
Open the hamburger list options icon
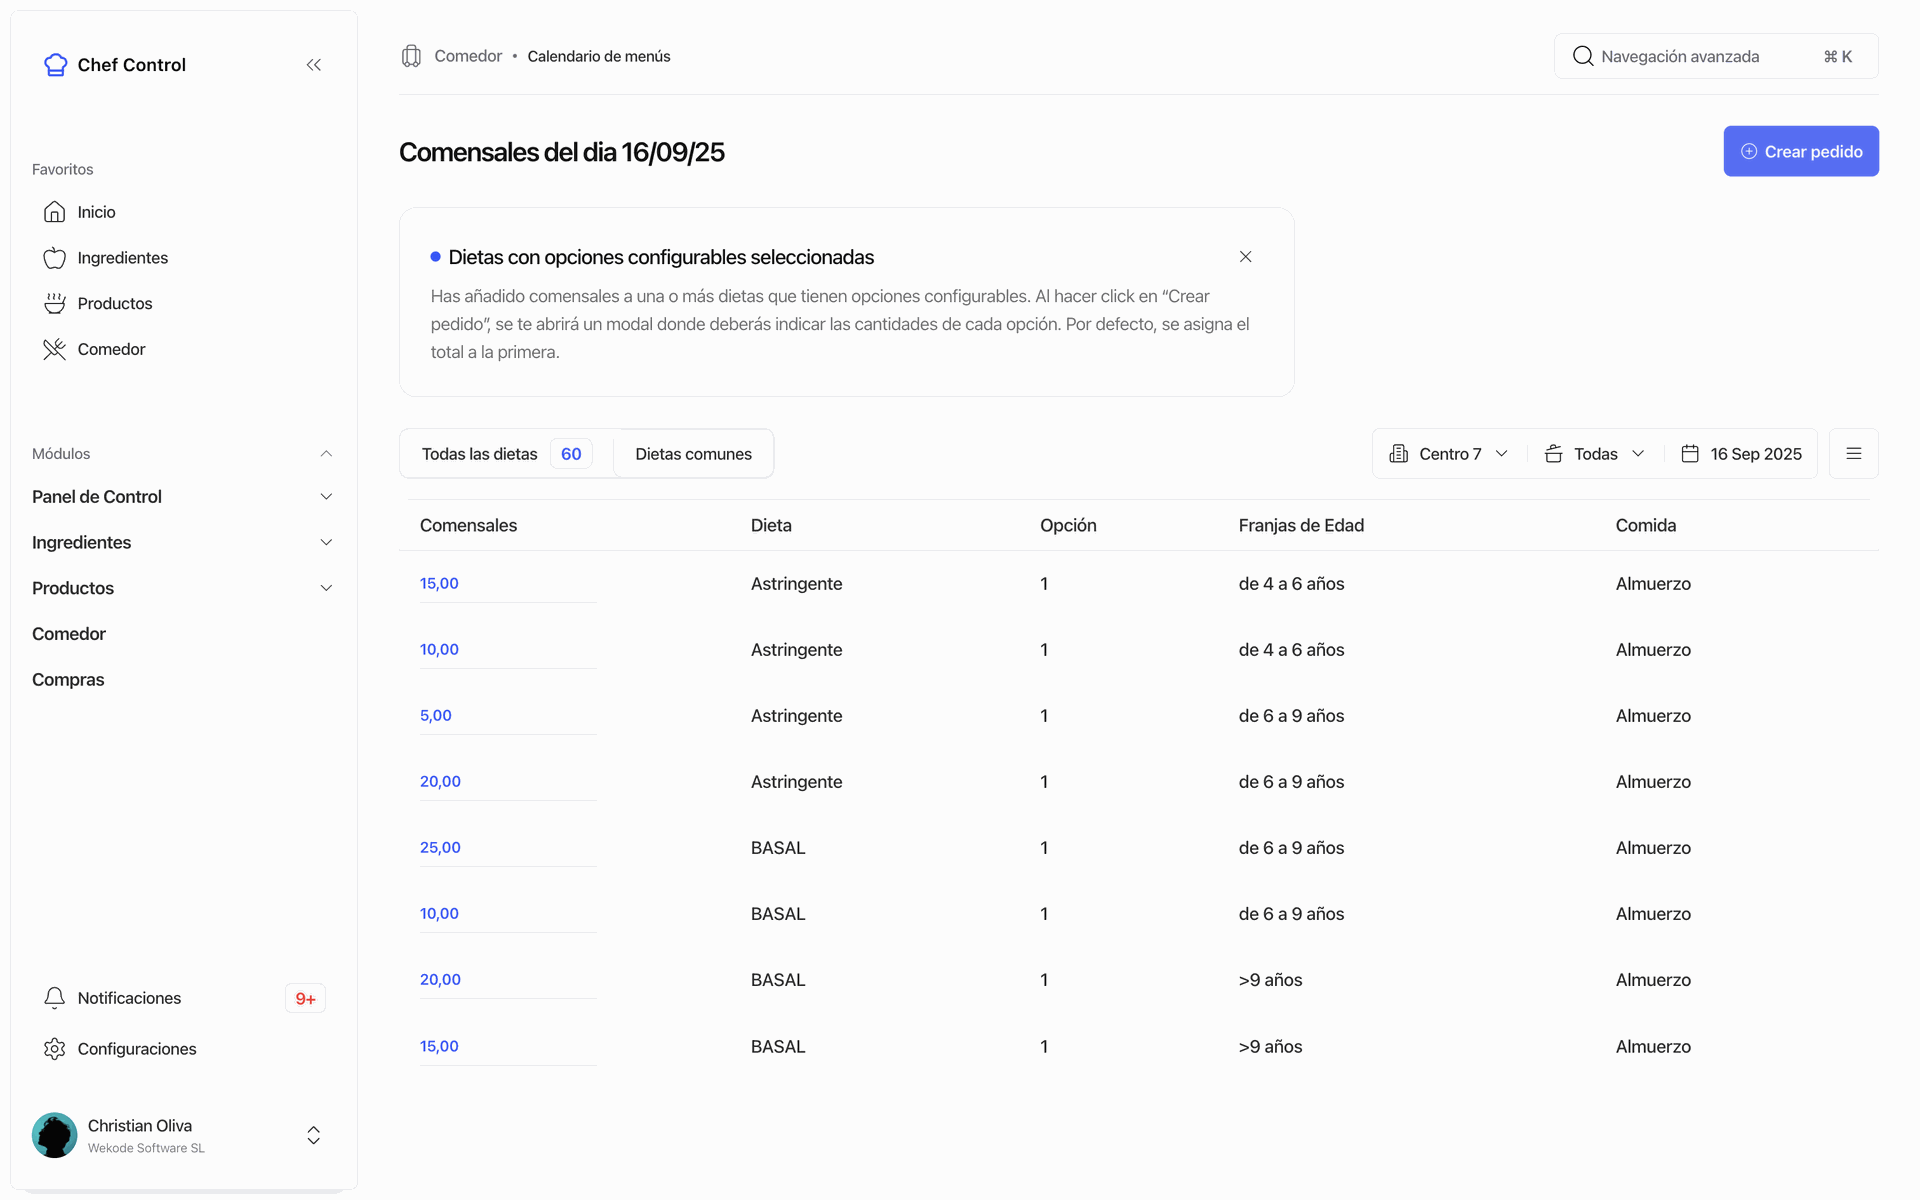click(1853, 454)
